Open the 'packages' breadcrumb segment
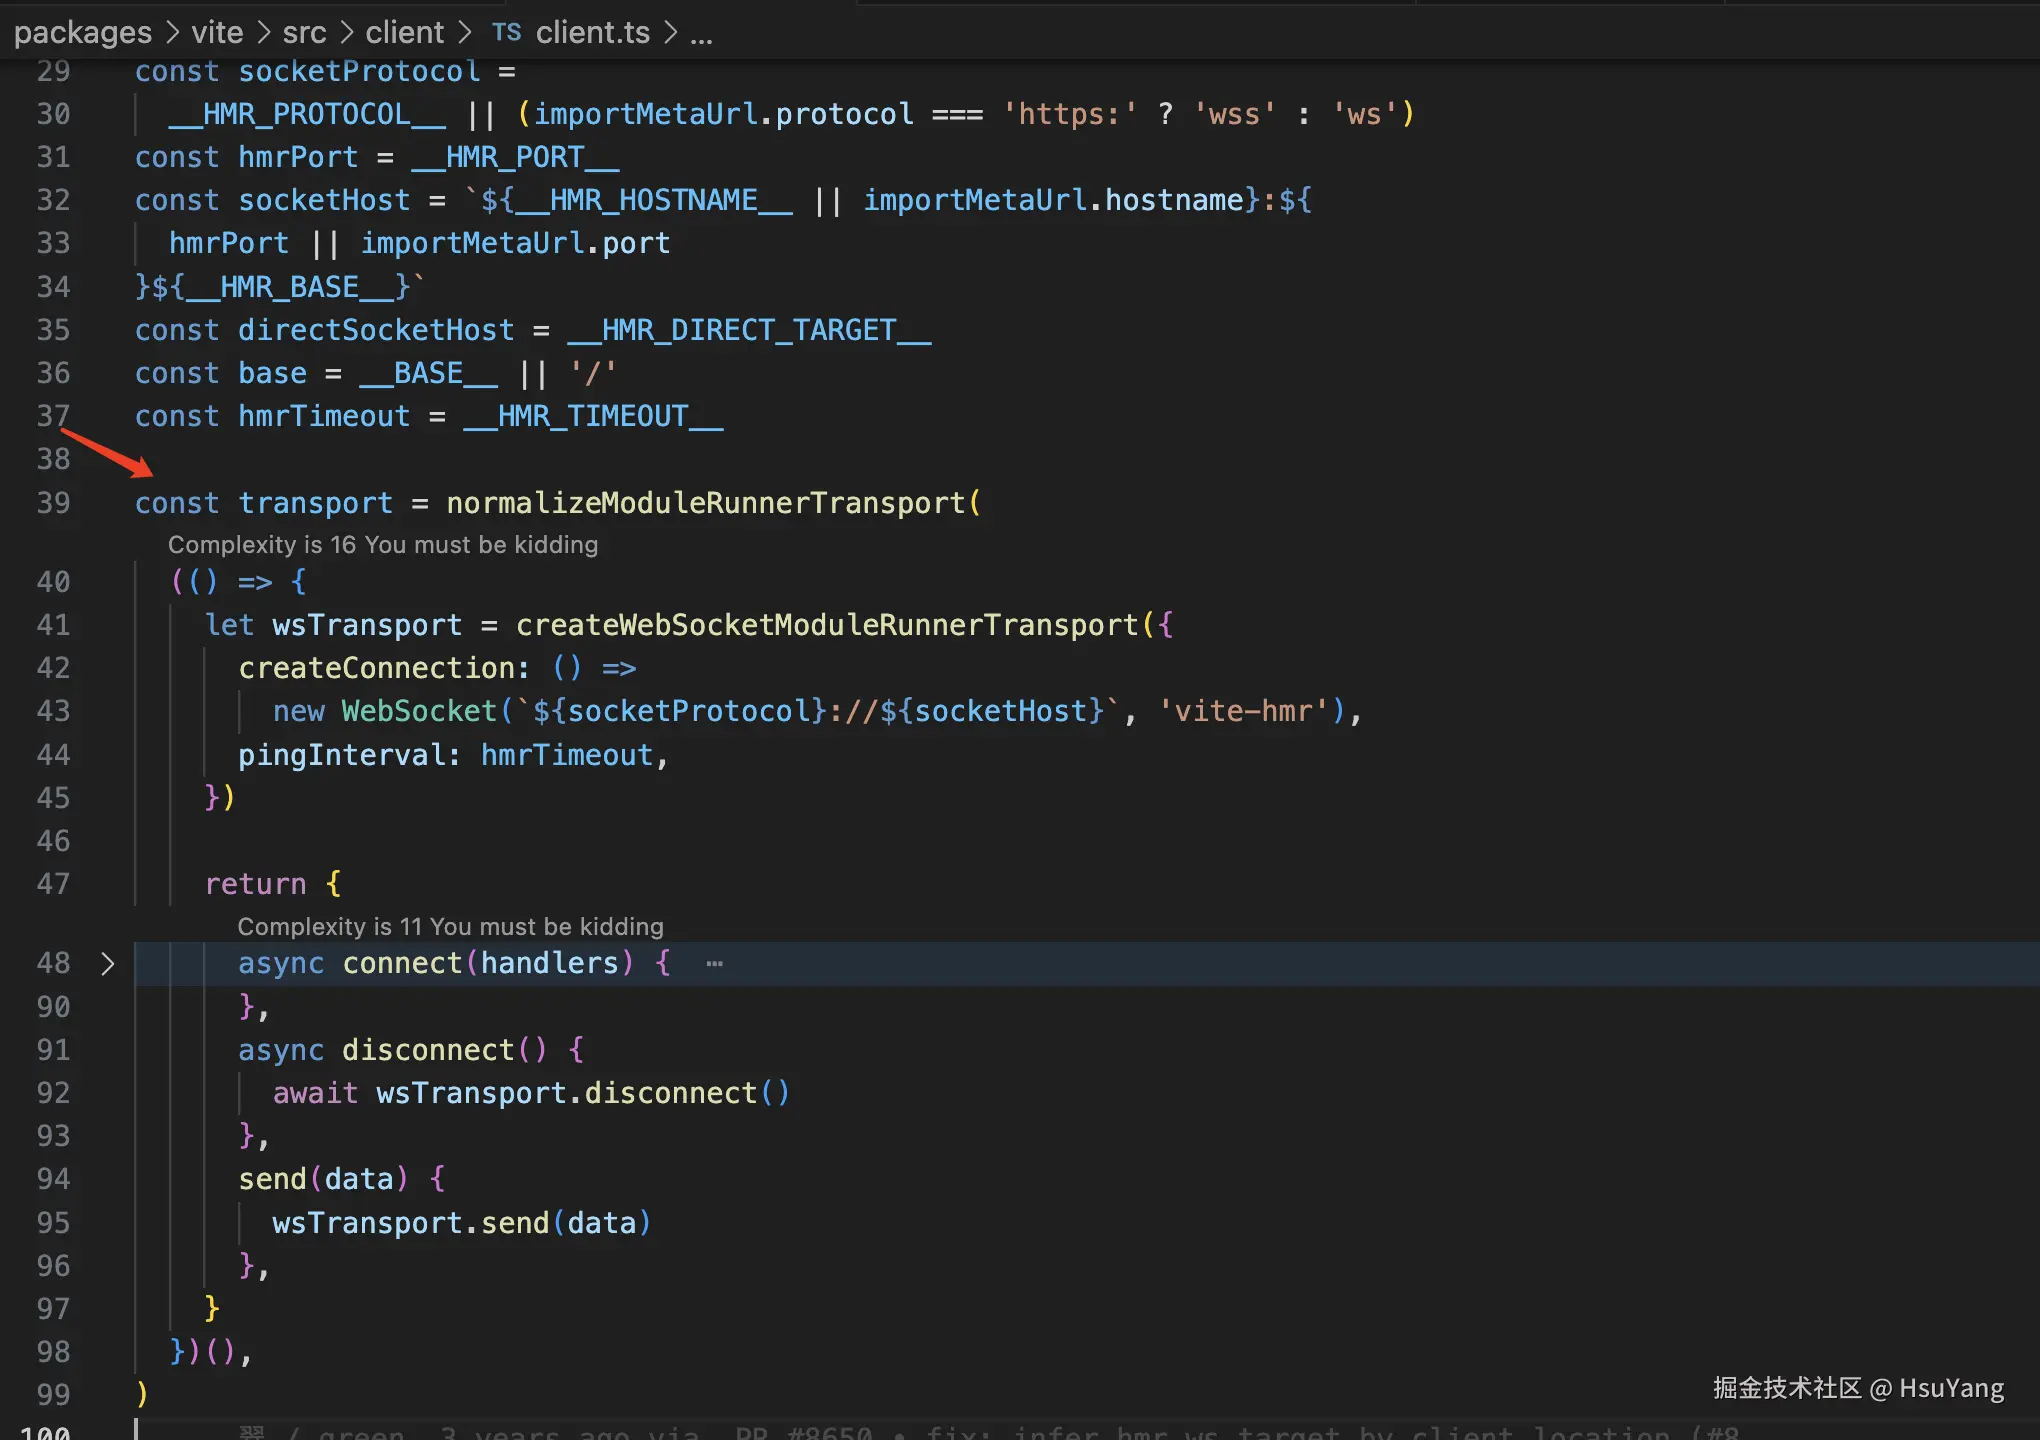 pyautogui.click(x=82, y=32)
